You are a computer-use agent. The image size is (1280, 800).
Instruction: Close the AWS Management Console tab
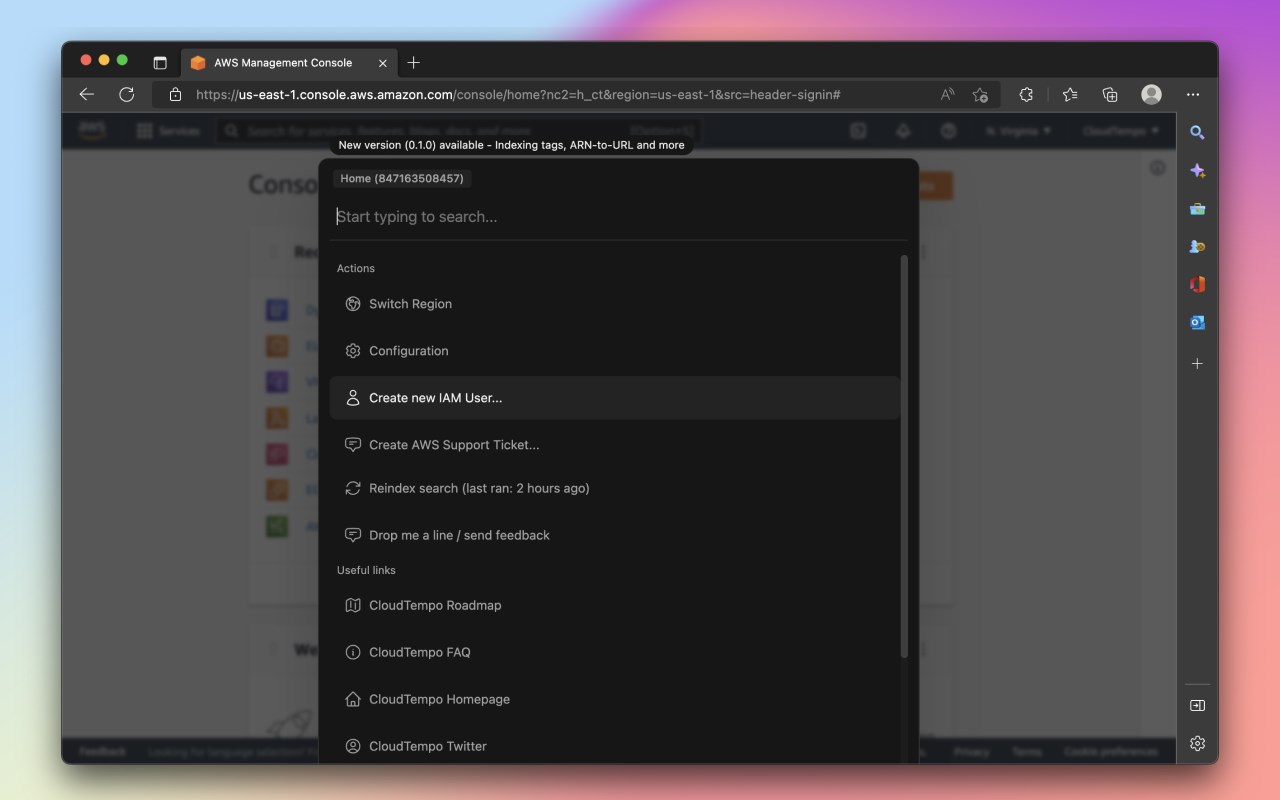(382, 63)
